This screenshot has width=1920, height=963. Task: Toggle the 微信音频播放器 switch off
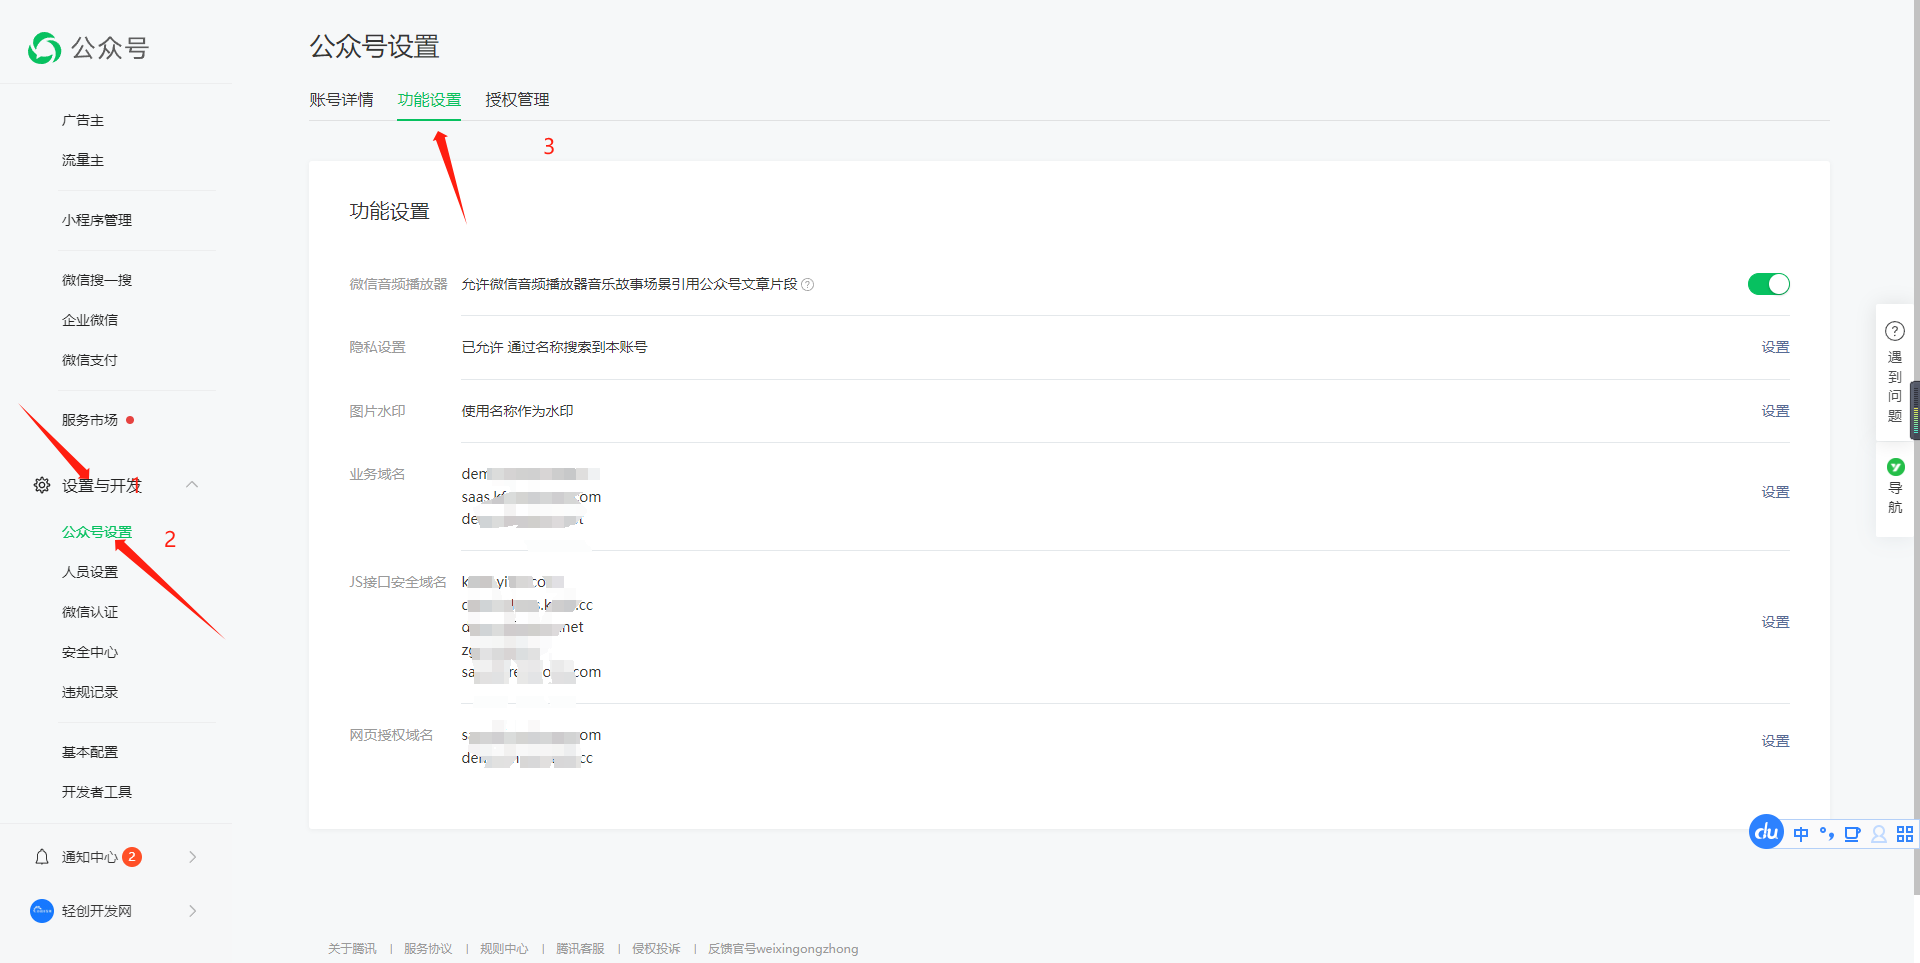click(1768, 284)
